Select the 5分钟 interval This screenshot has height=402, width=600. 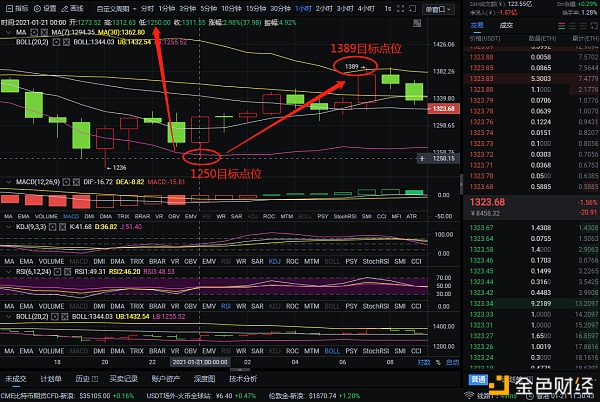pos(209,8)
